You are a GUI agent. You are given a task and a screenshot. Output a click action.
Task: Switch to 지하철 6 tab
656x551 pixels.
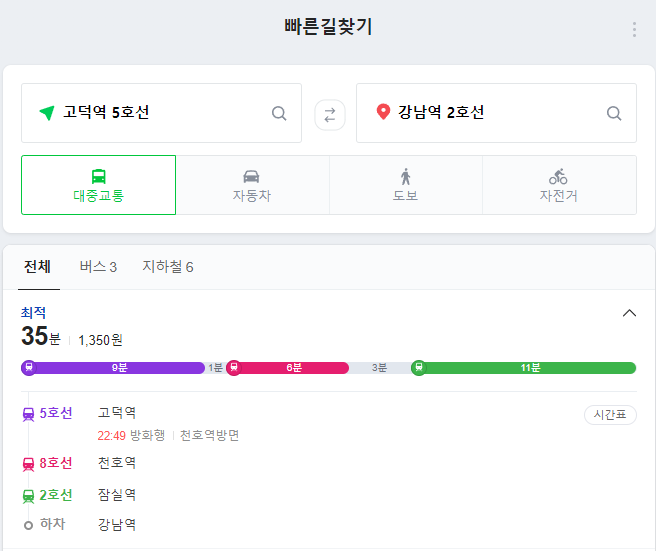pos(168,267)
